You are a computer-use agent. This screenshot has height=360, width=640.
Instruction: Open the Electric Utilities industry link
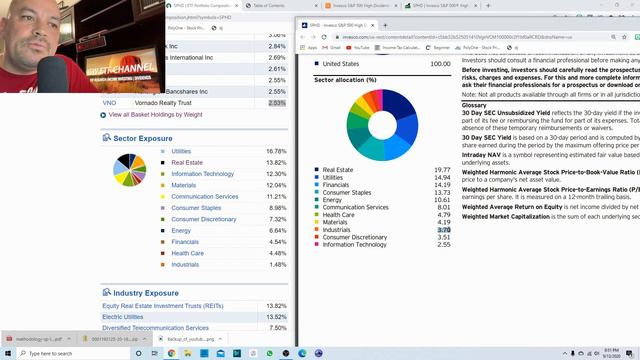[122, 317]
